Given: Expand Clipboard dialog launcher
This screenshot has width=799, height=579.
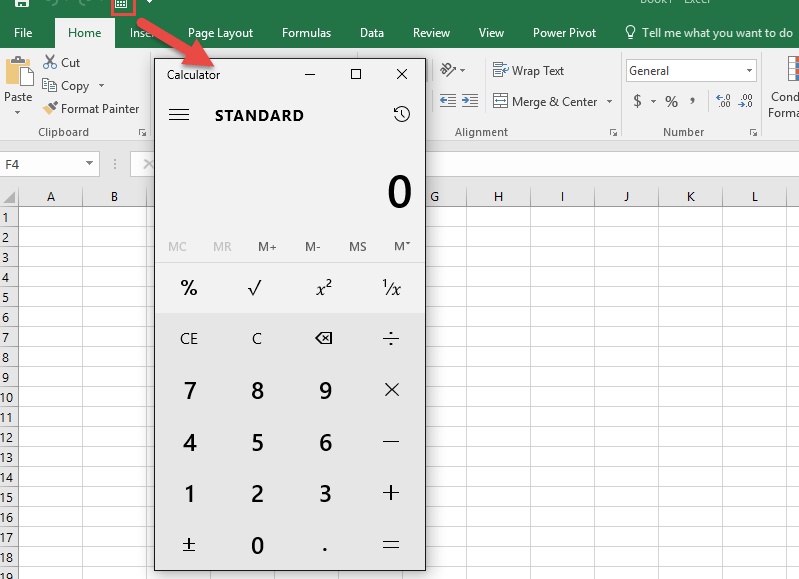Looking at the screenshot, I should click(x=142, y=133).
